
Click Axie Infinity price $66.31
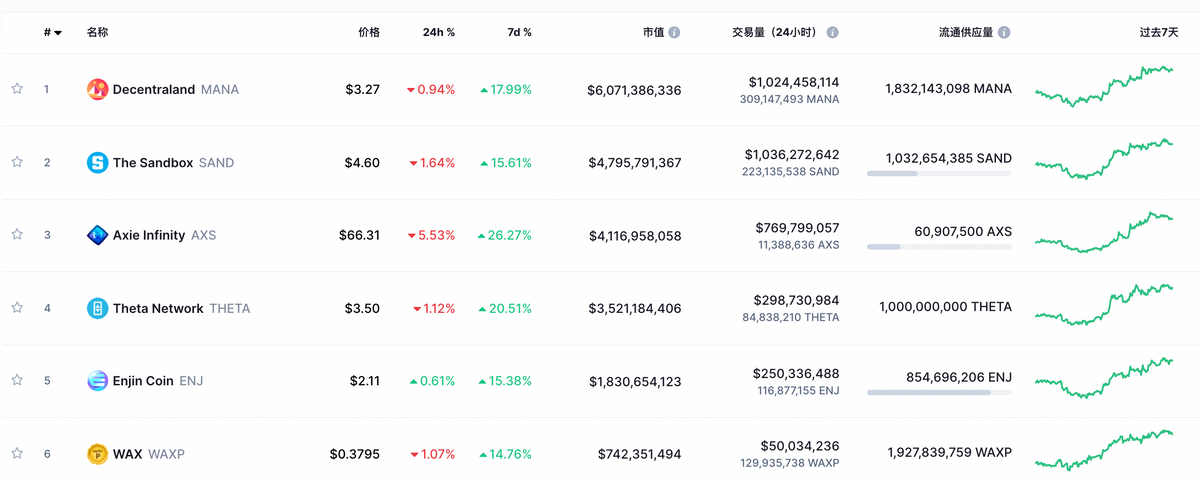coord(360,235)
